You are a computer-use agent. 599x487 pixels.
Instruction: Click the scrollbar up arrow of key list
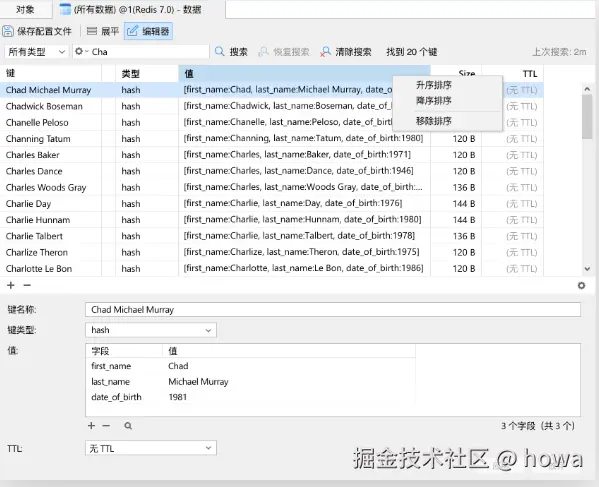pyautogui.click(x=587, y=89)
